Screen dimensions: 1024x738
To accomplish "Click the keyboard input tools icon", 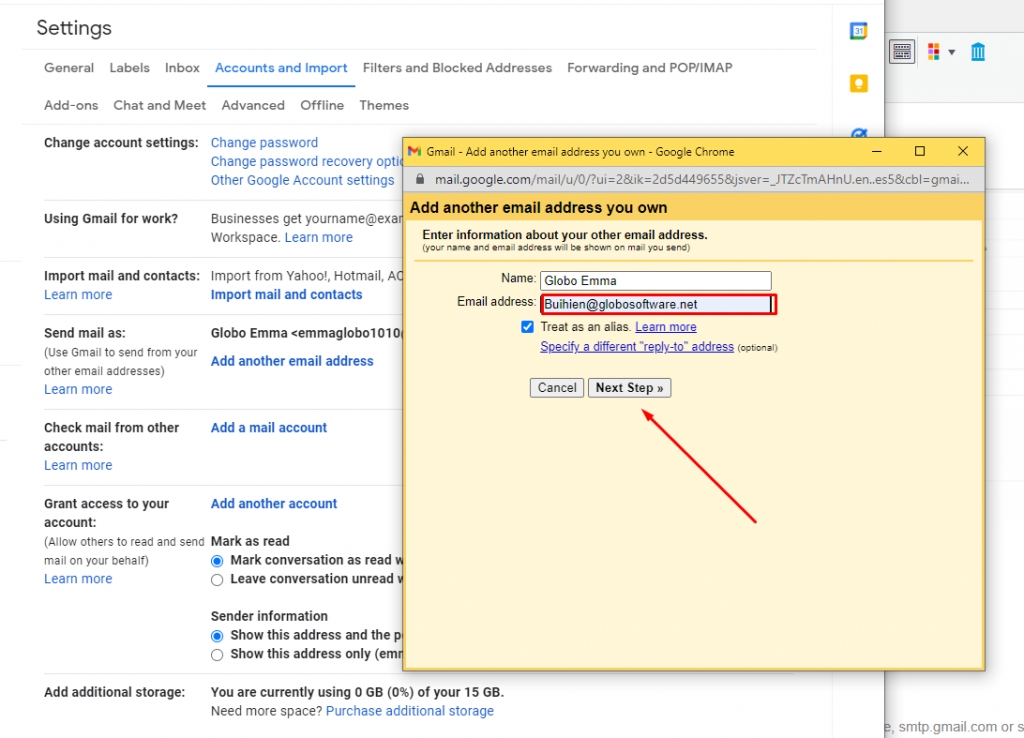I will click(x=901, y=52).
